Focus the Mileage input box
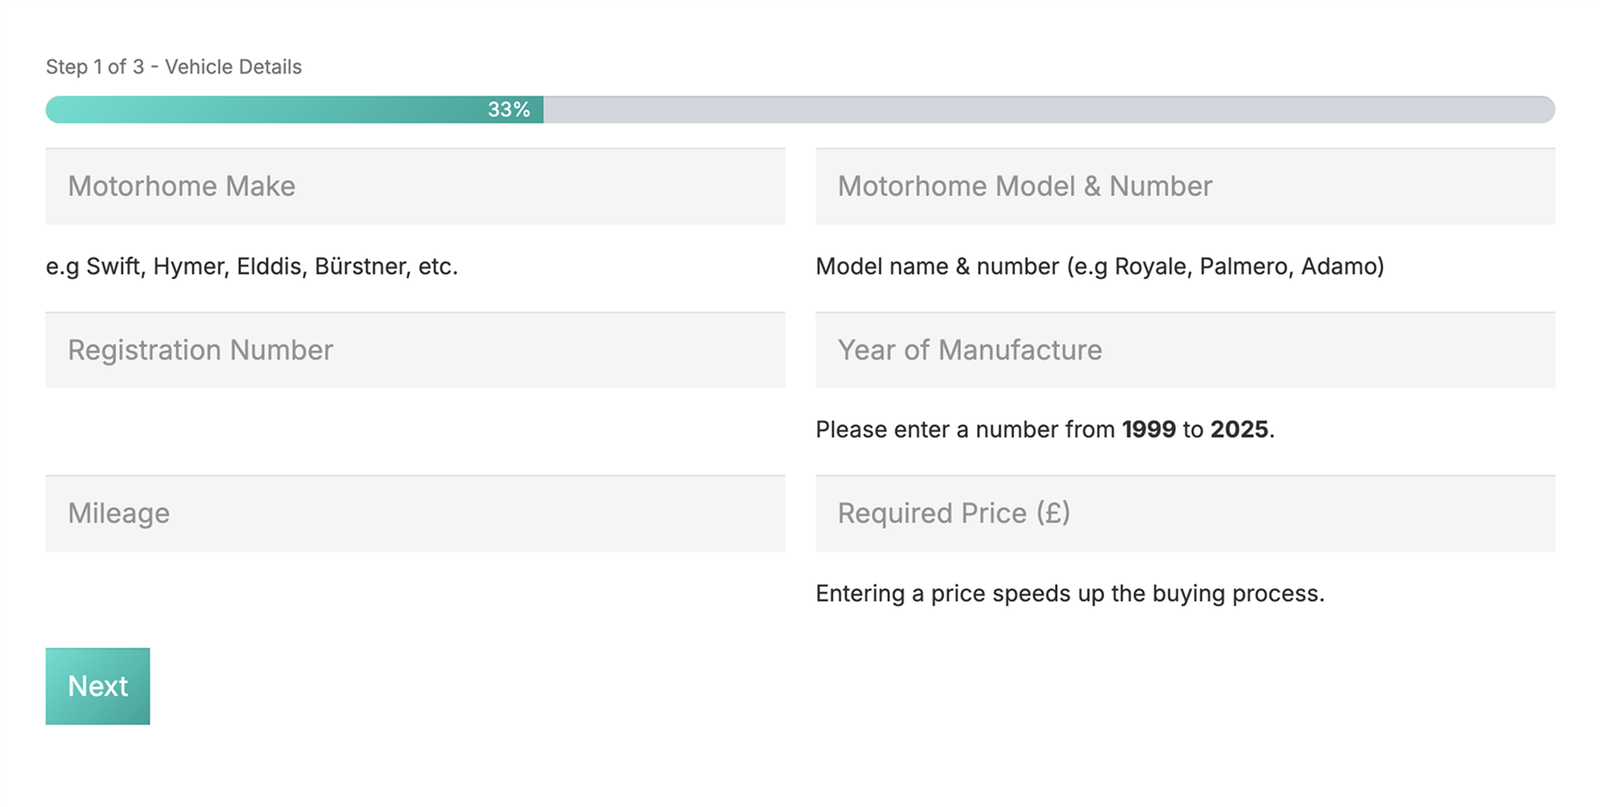This screenshot has height=807, width=1600. (x=415, y=513)
